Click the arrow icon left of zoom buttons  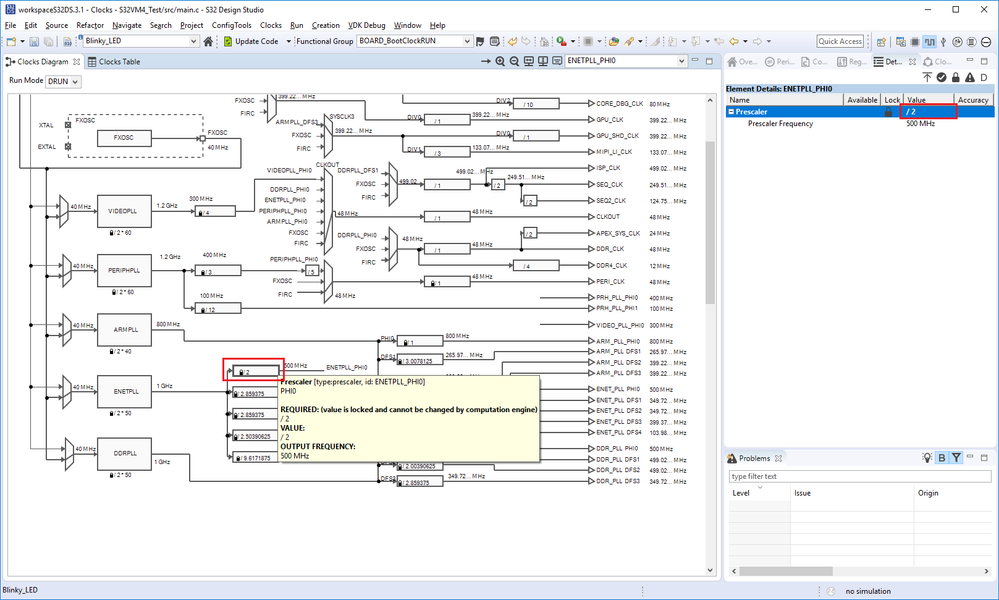coord(485,61)
